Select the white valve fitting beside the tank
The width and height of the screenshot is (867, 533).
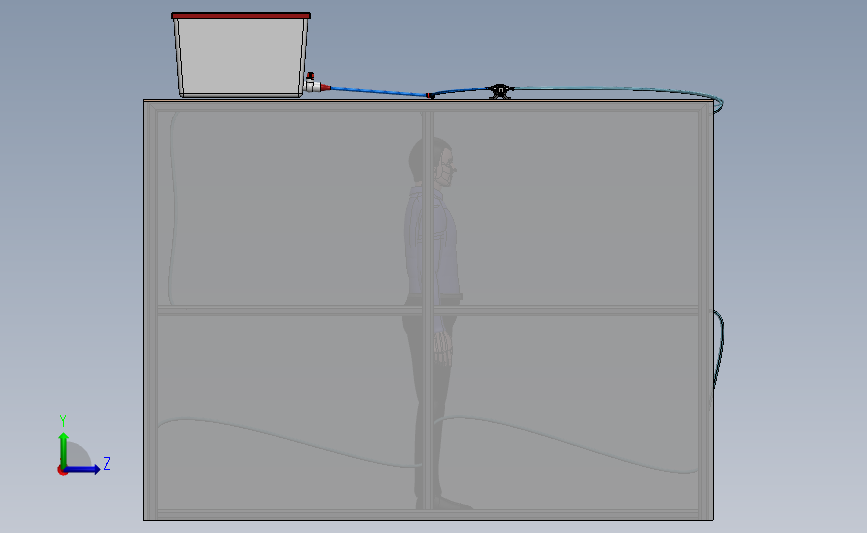tap(312, 85)
